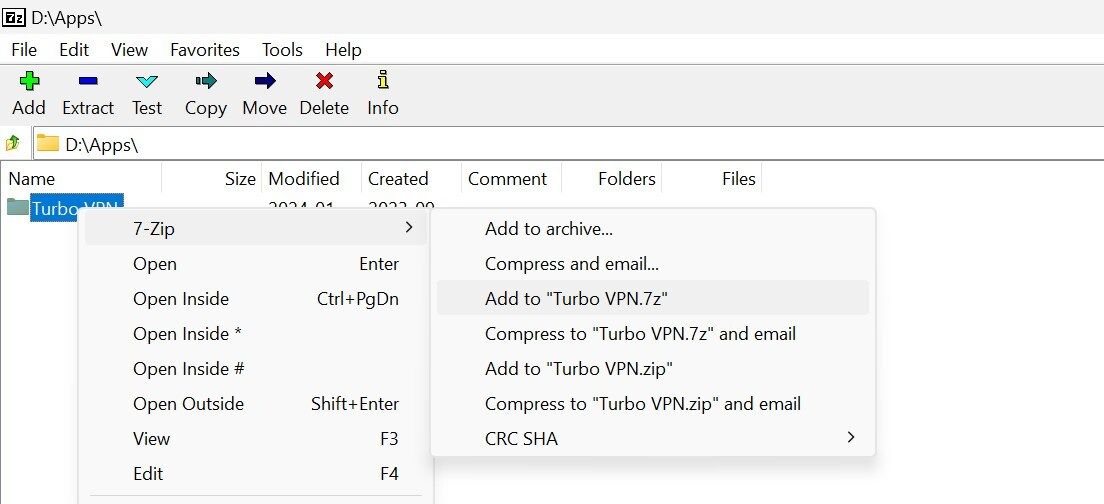1104x504 pixels.
Task: Choose Edit F4 context entry
Action: click(x=256, y=474)
